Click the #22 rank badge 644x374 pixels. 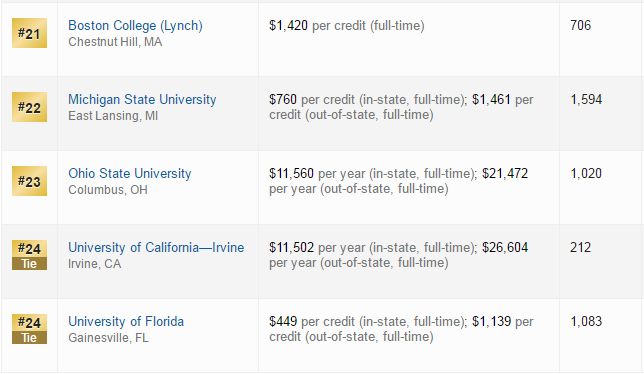point(29,107)
